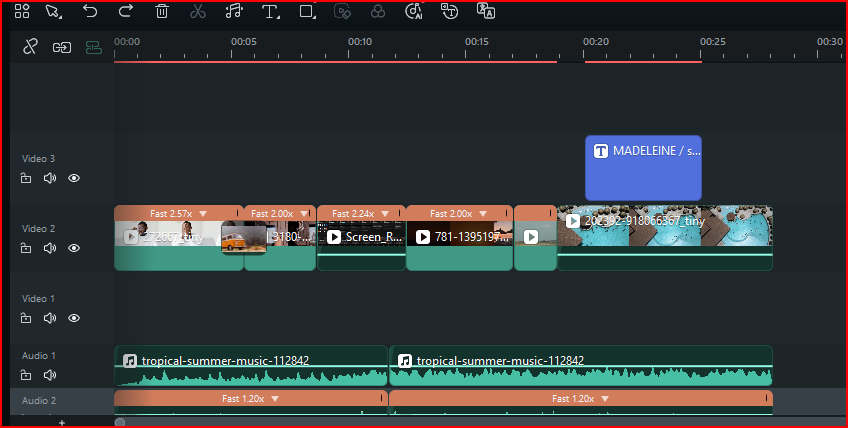Viewport: 848px width, 428px height.
Task: Open the audio music-note tool
Action: tap(234, 11)
